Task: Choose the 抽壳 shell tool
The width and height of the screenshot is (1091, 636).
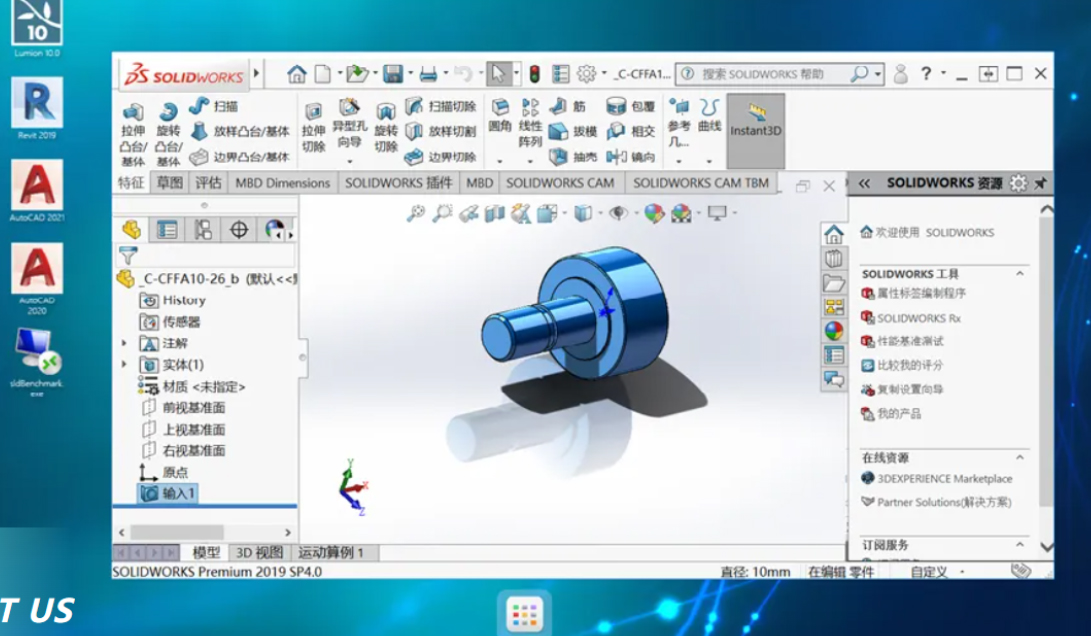Action: click(x=573, y=157)
